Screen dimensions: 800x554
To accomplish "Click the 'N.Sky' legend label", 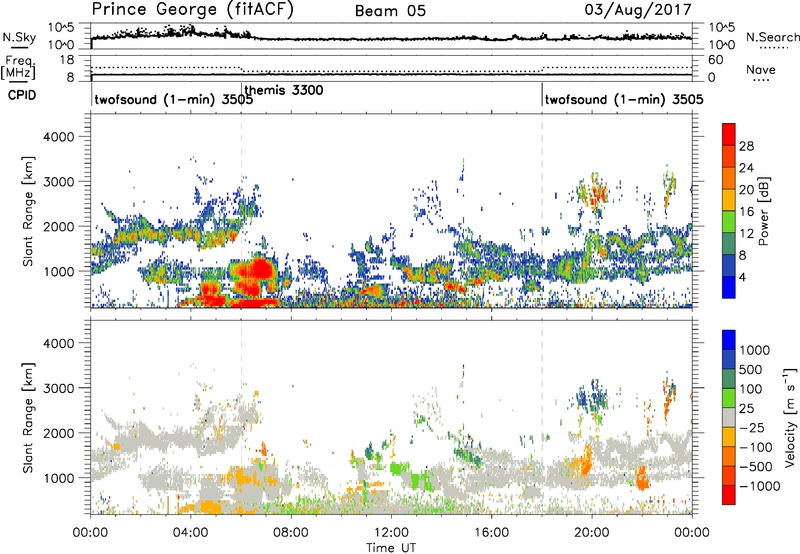I will (19, 37).
